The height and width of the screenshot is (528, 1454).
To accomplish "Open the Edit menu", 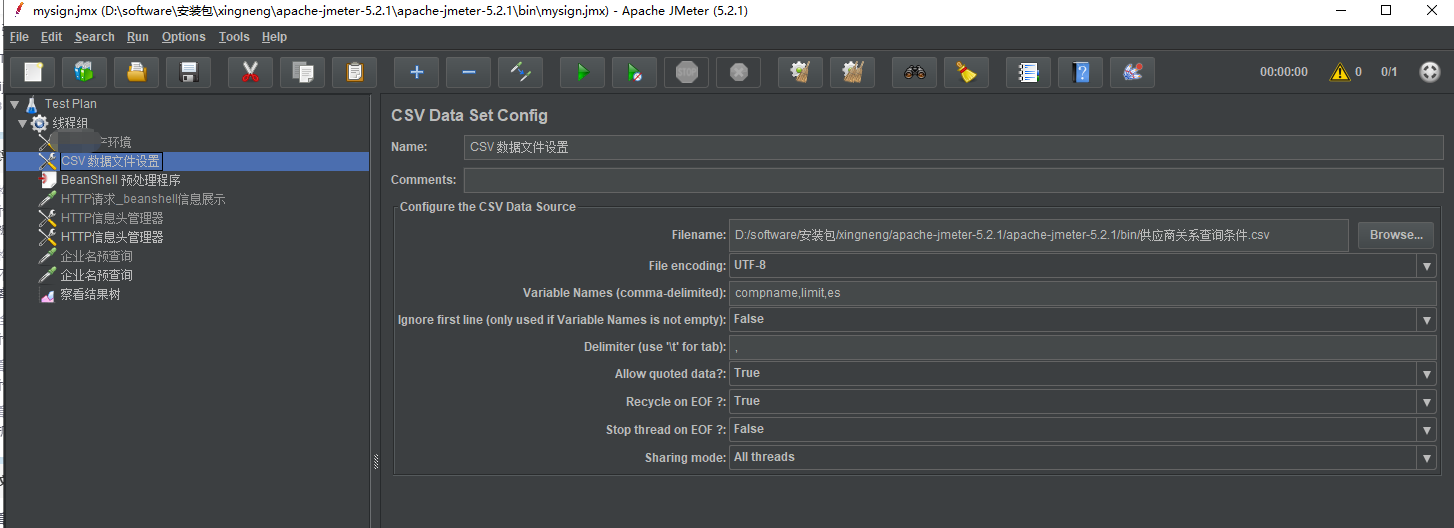I will pyautogui.click(x=51, y=37).
